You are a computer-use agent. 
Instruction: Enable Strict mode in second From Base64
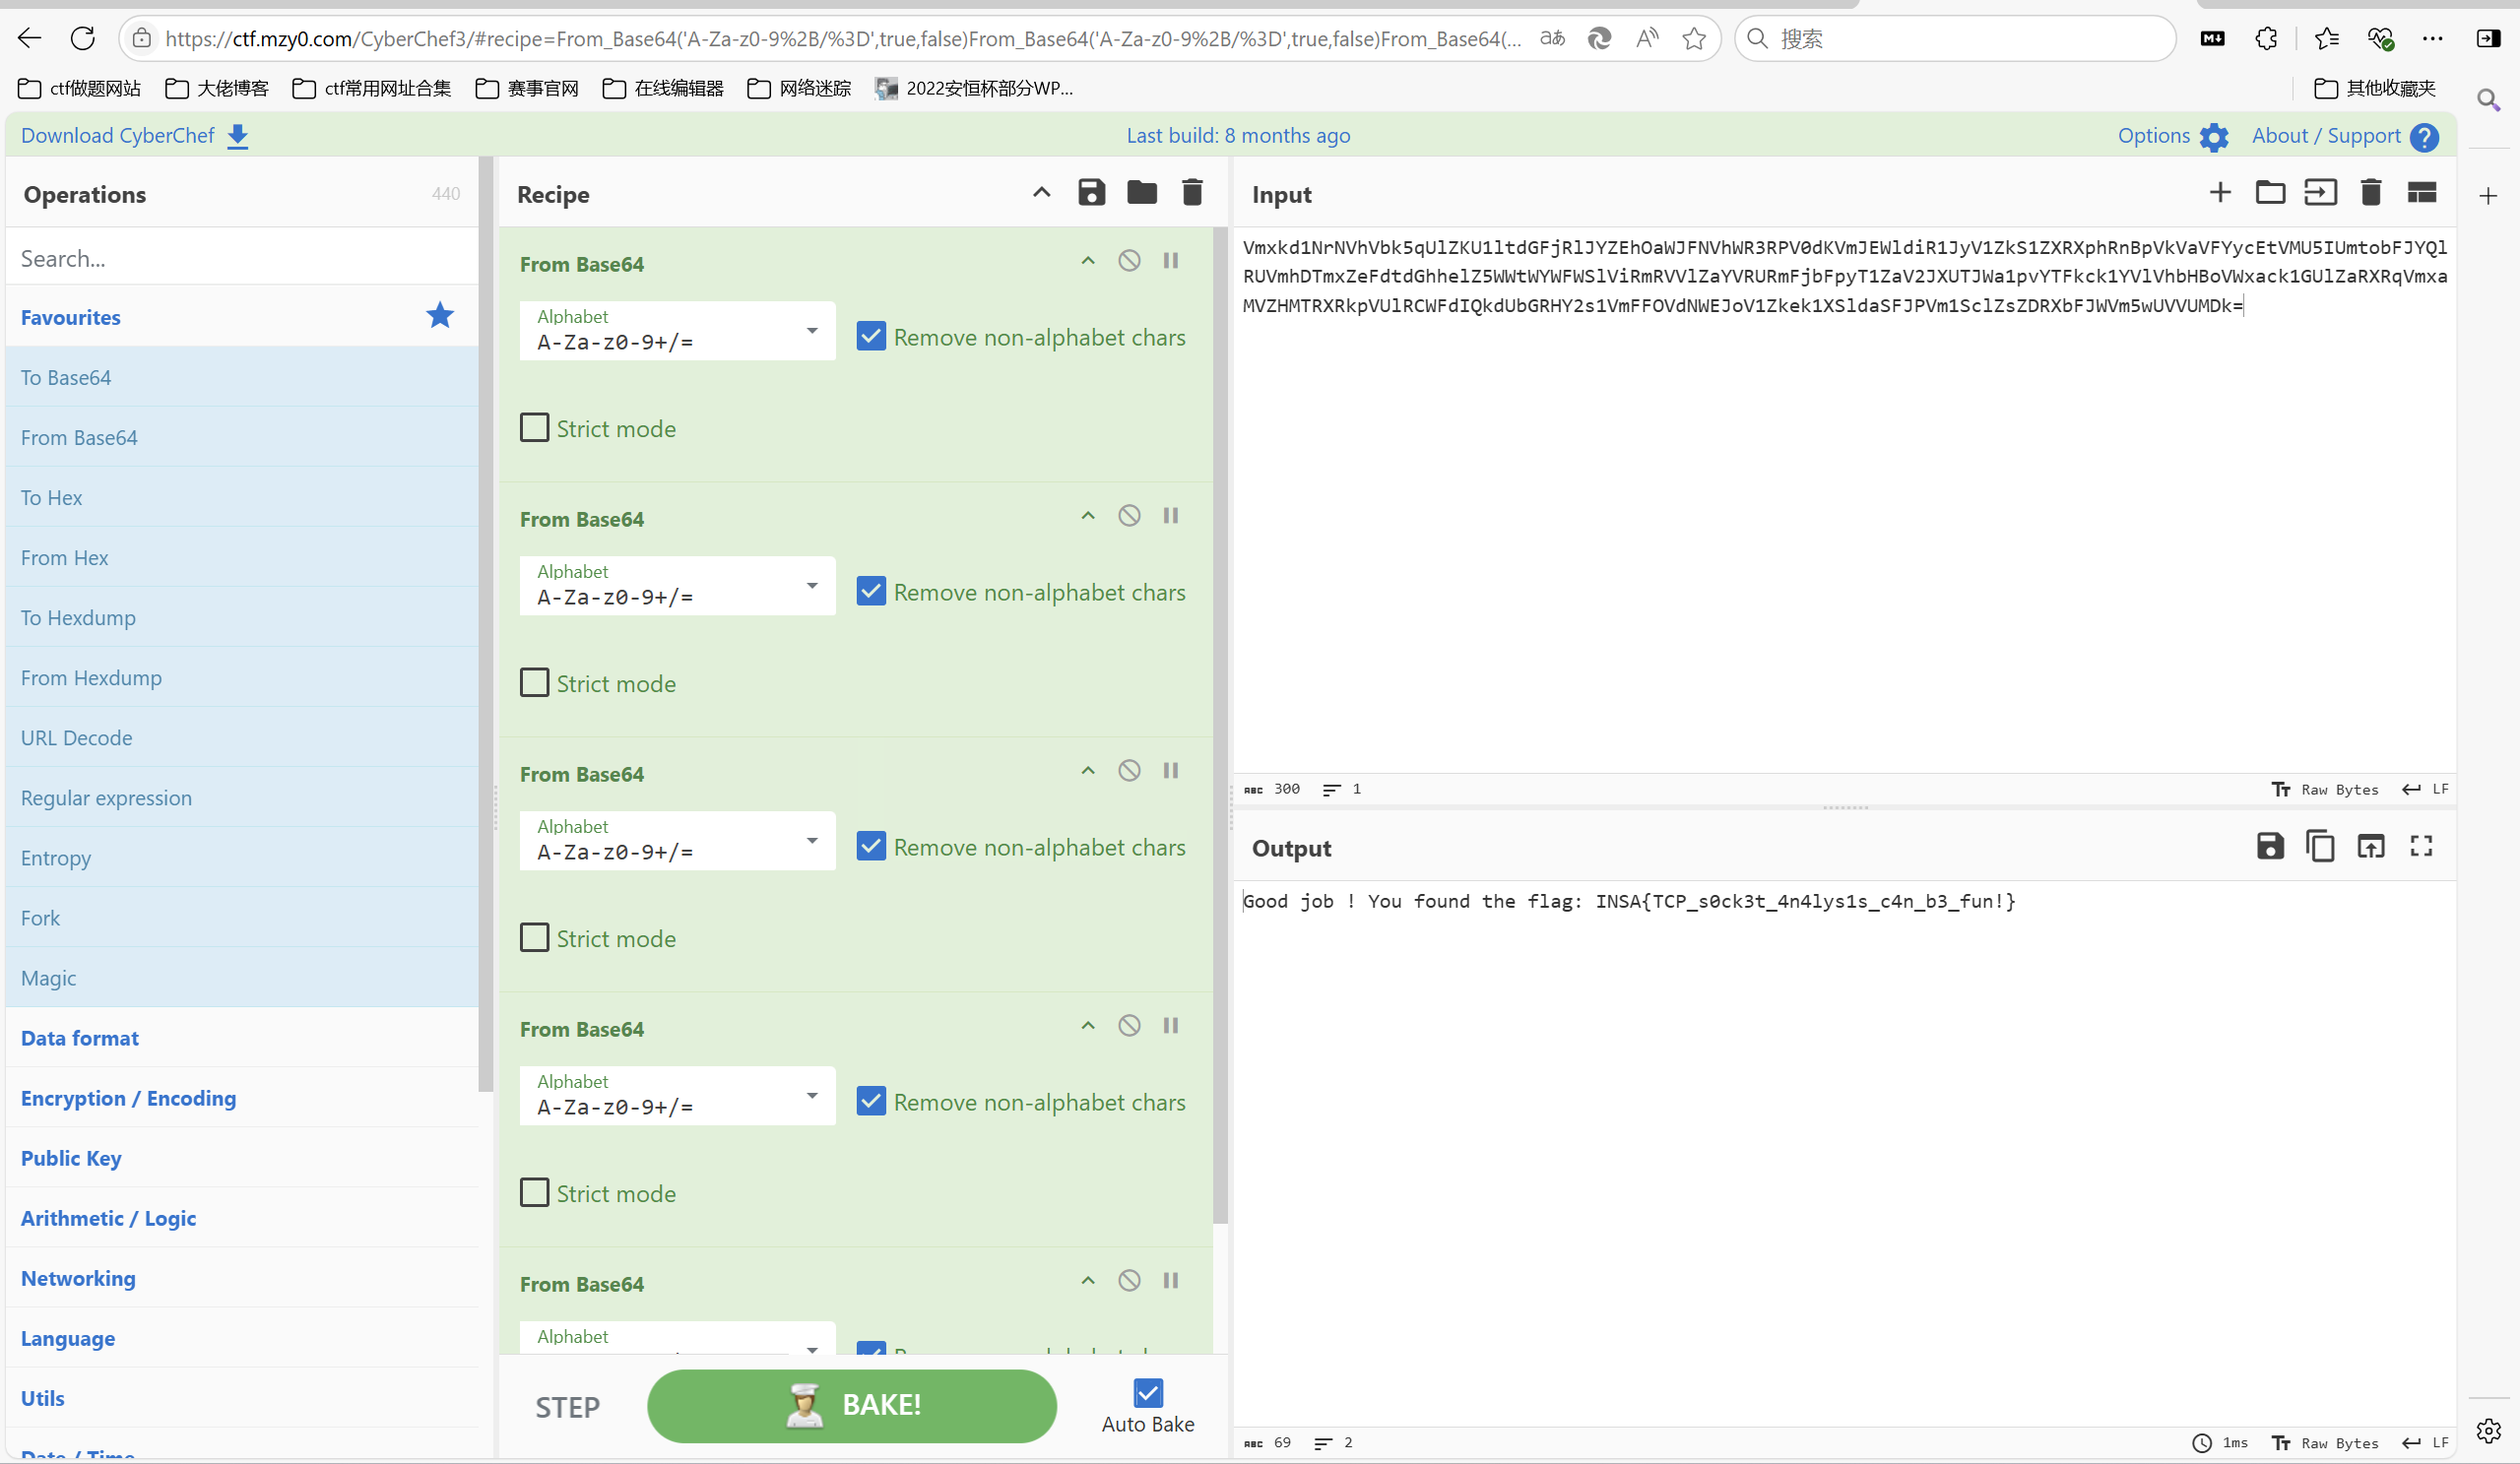point(535,683)
